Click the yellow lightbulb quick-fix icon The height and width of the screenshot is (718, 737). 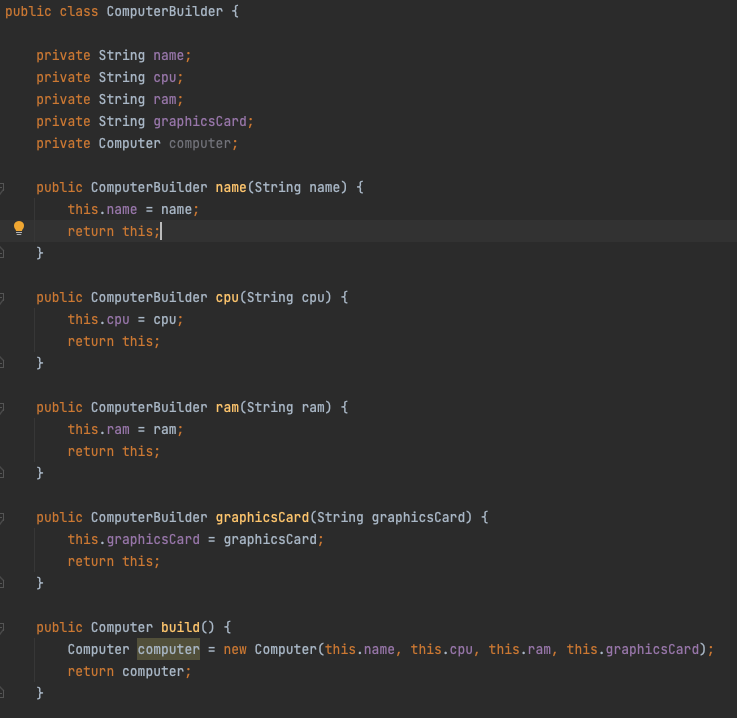click(x=19, y=228)
